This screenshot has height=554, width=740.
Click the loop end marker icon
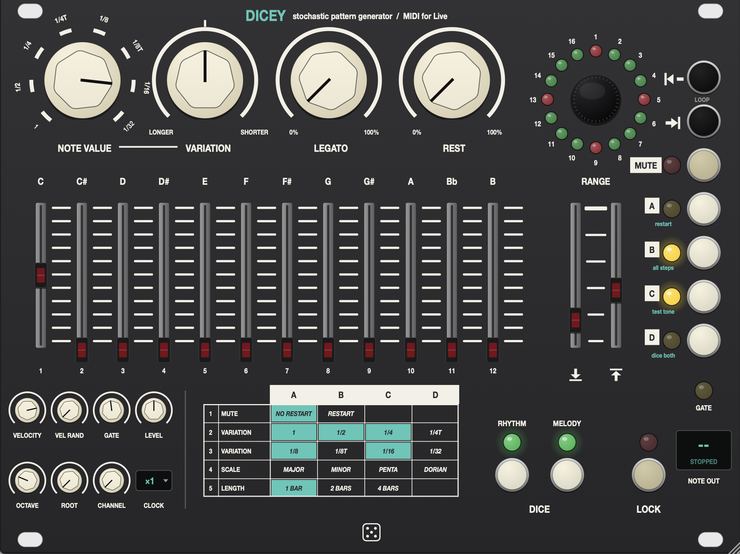tap(673, 123)
